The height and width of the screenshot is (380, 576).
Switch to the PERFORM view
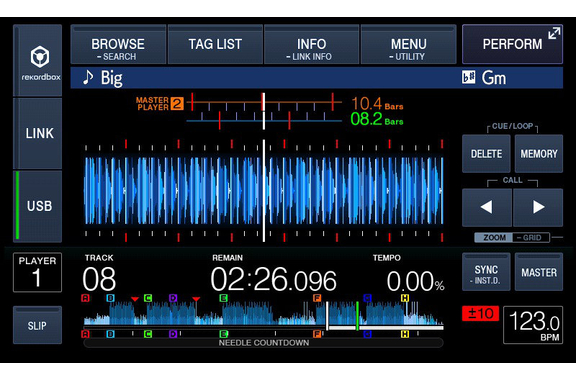512,44
